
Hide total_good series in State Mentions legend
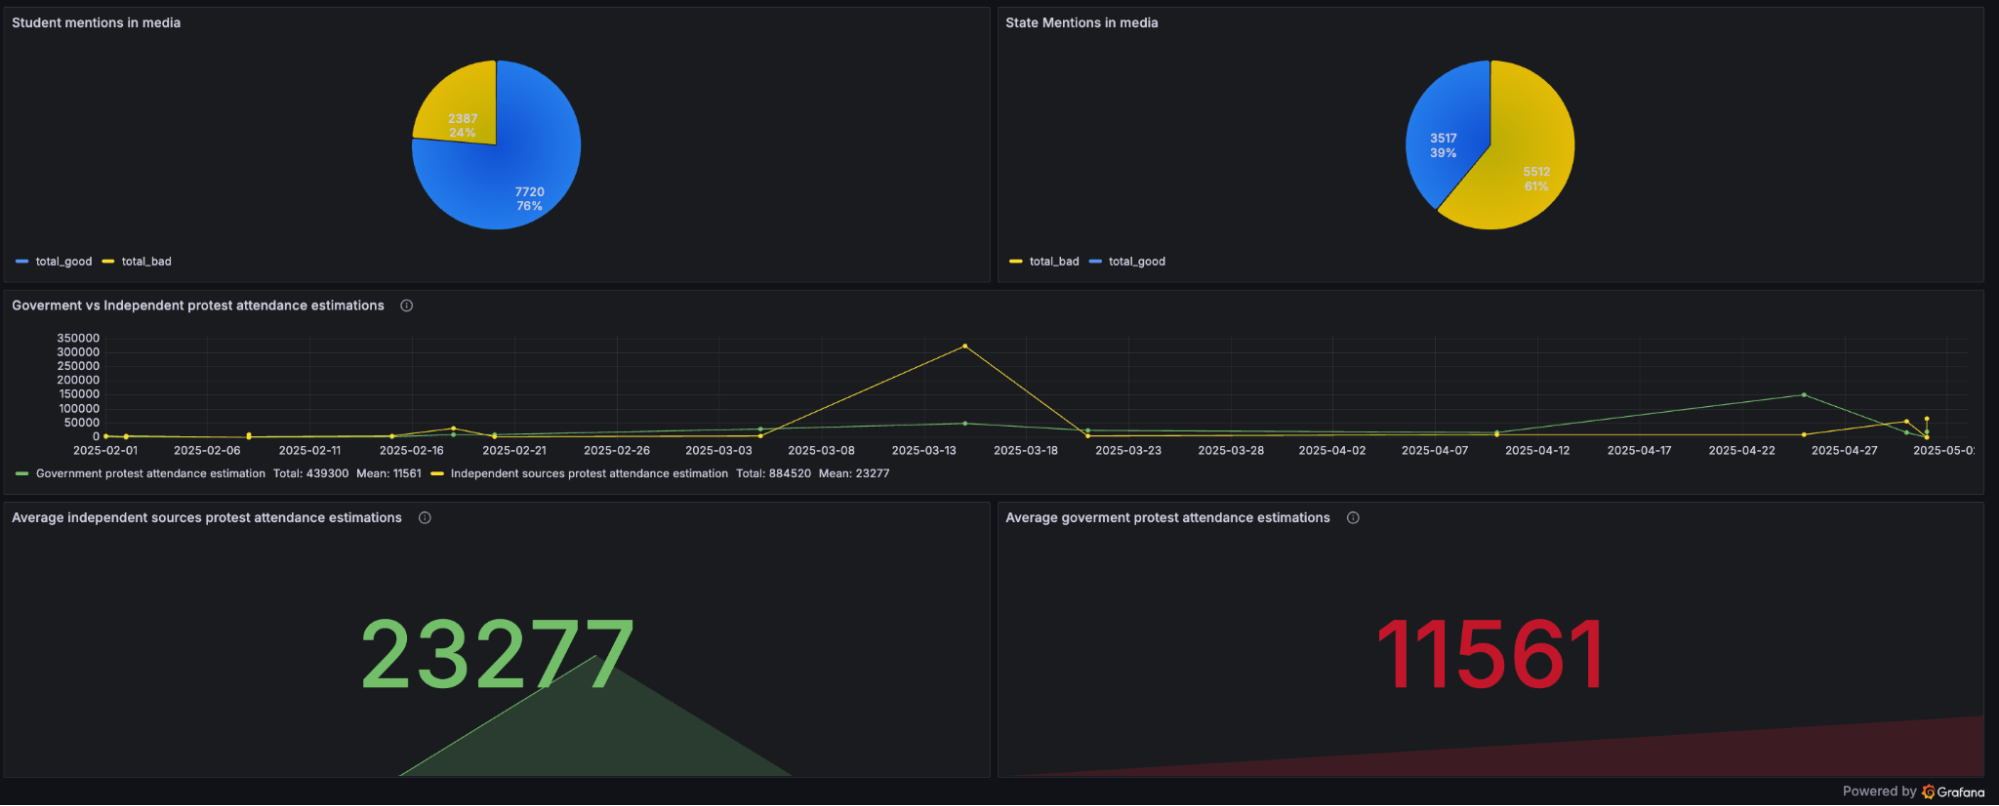pyautogui.click(x=1136, y=262)
